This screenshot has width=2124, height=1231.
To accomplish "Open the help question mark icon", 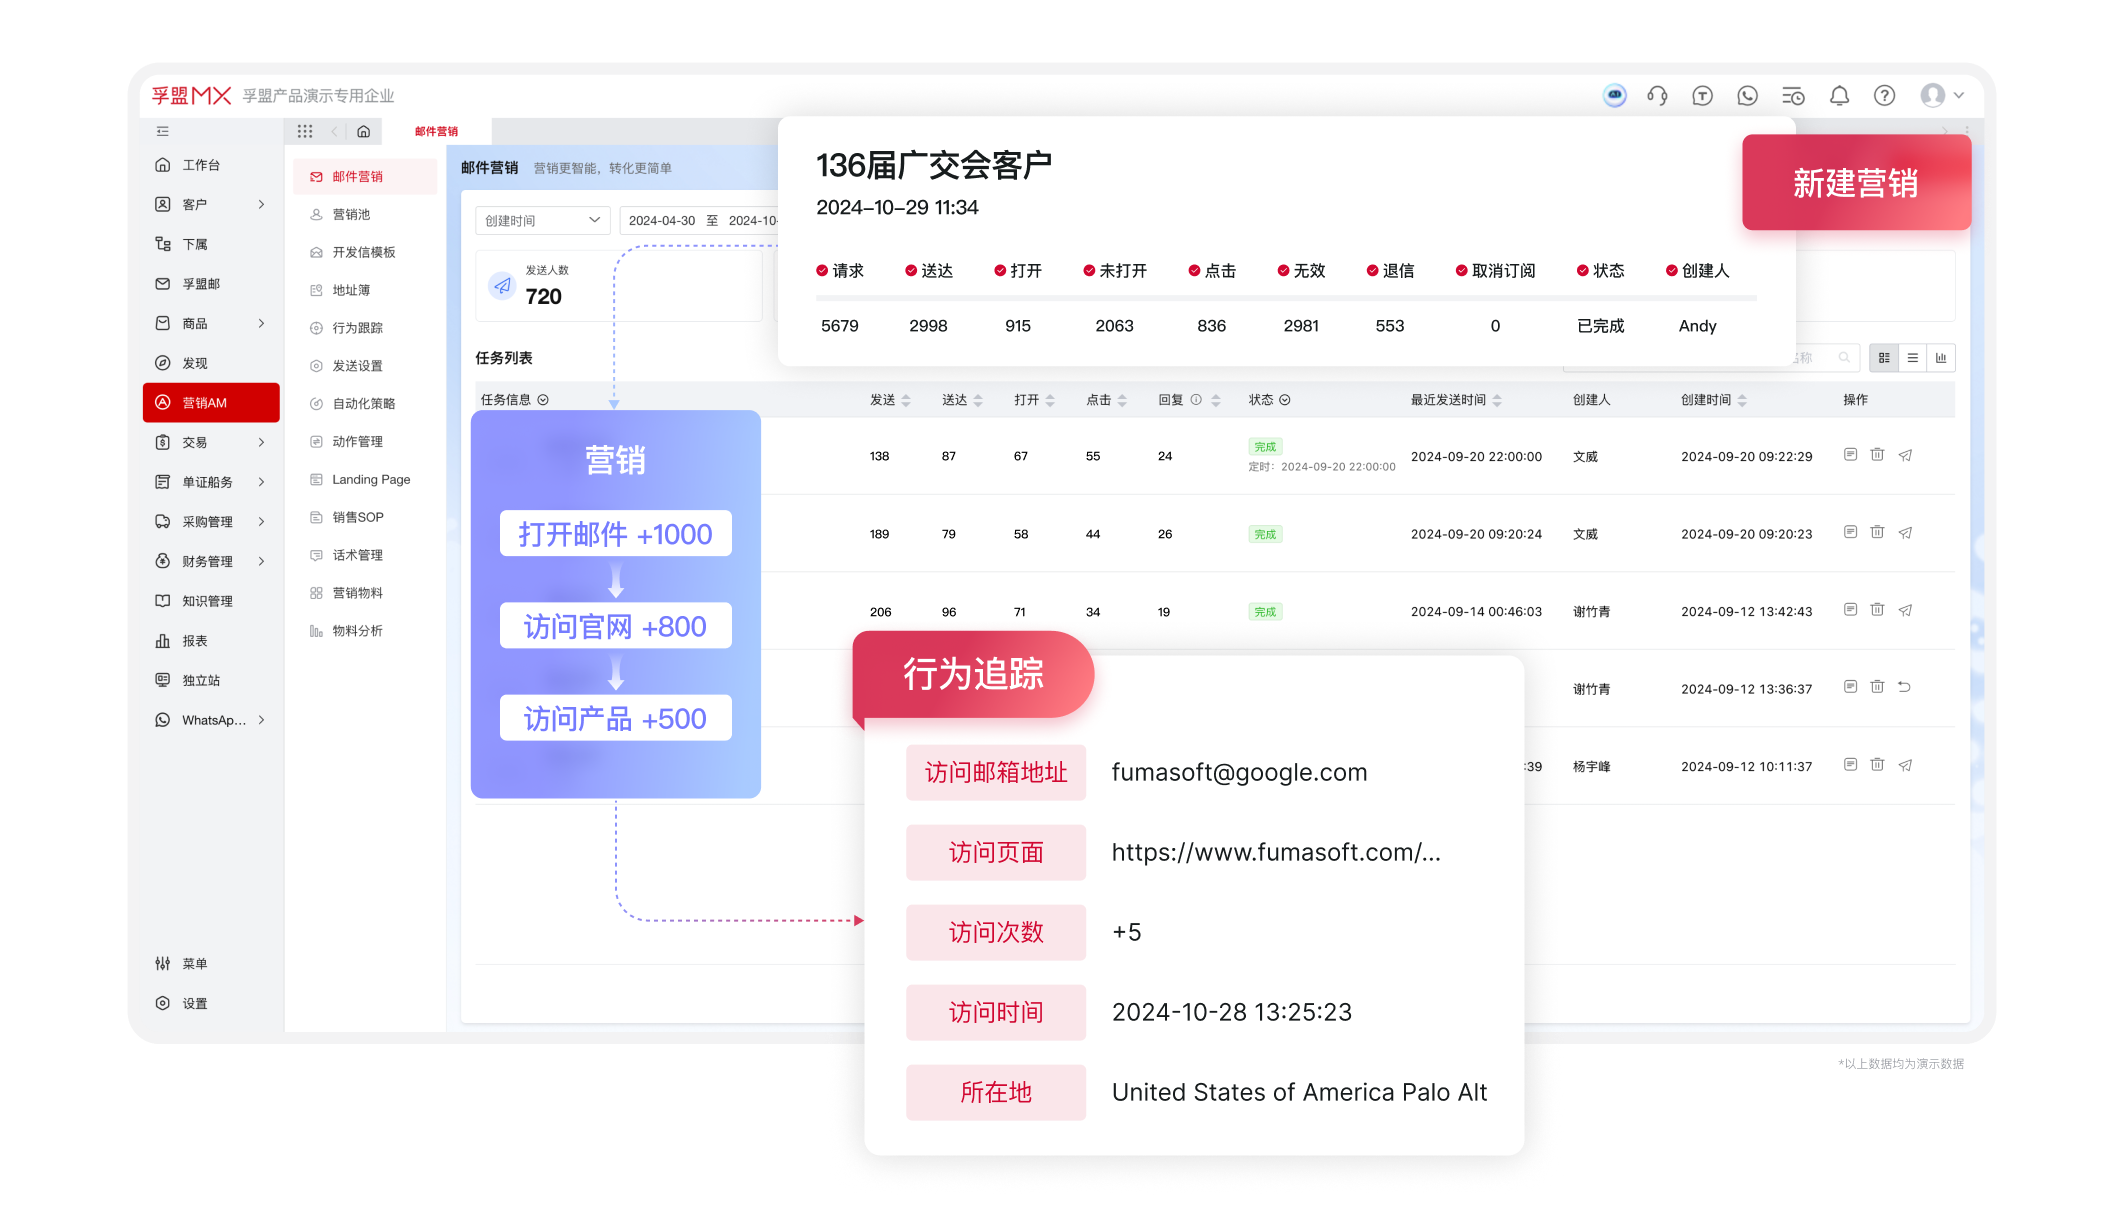I will click(1884, 96).
